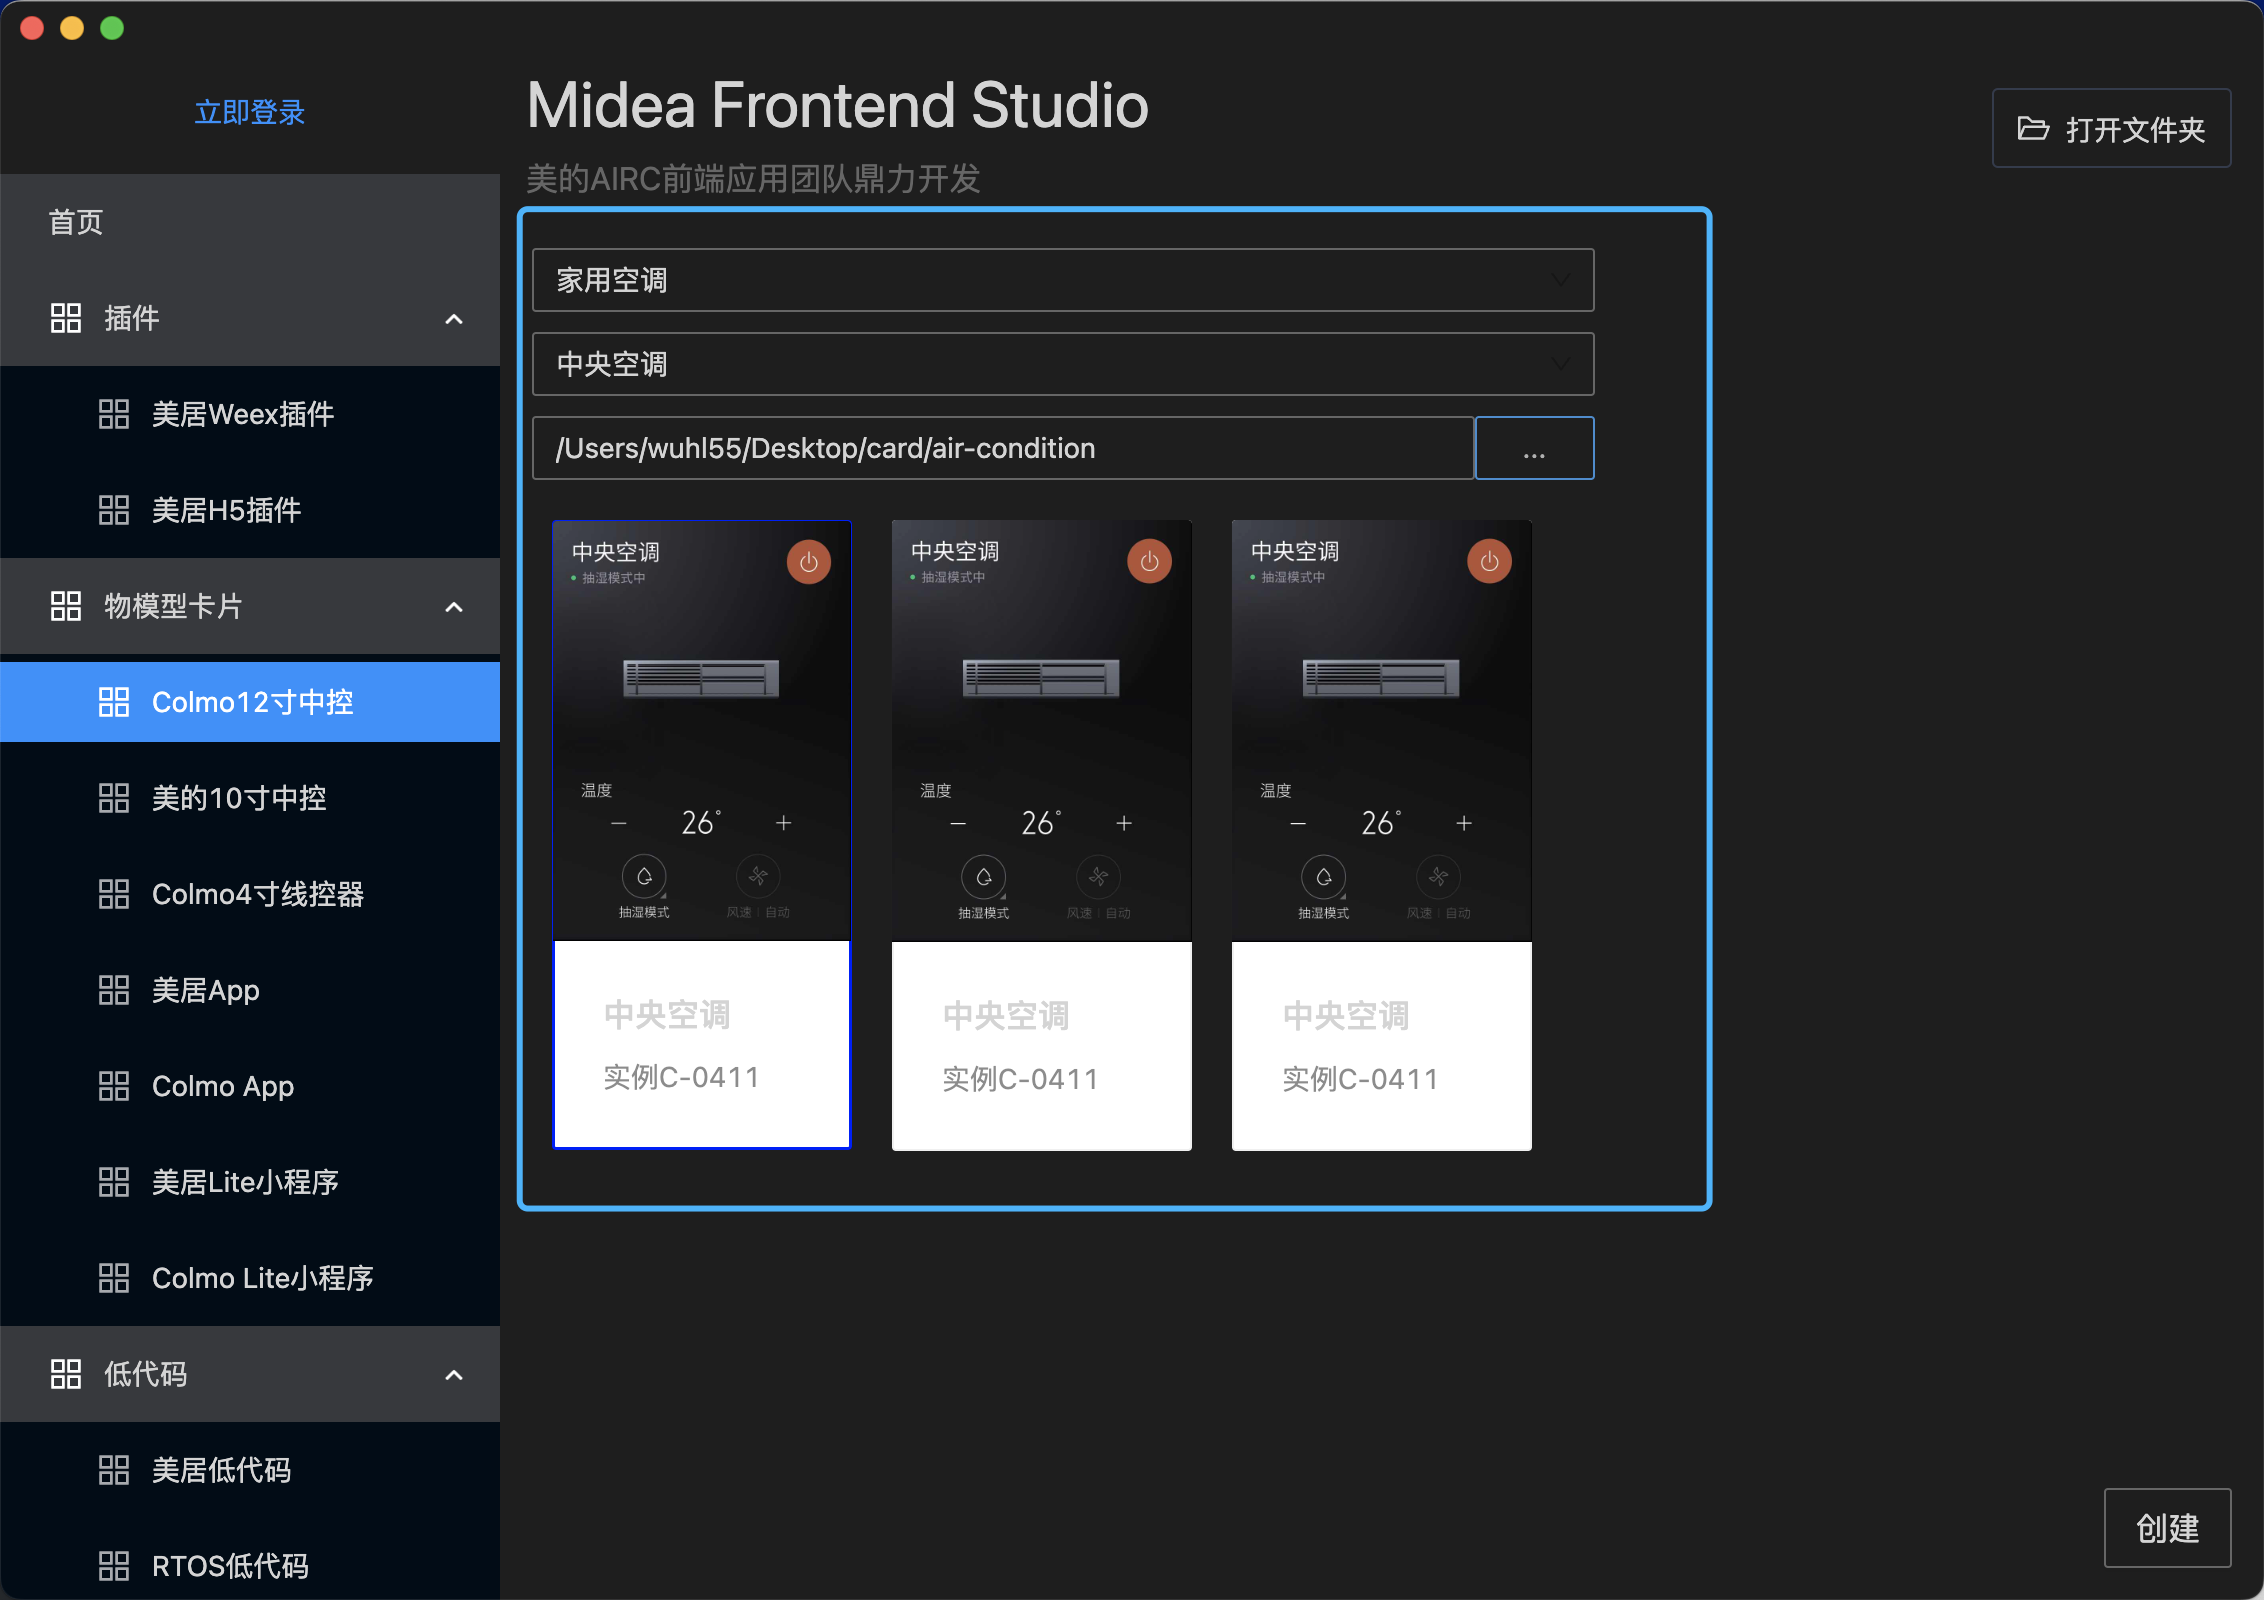Click the grid icon beside 插件

66,318
